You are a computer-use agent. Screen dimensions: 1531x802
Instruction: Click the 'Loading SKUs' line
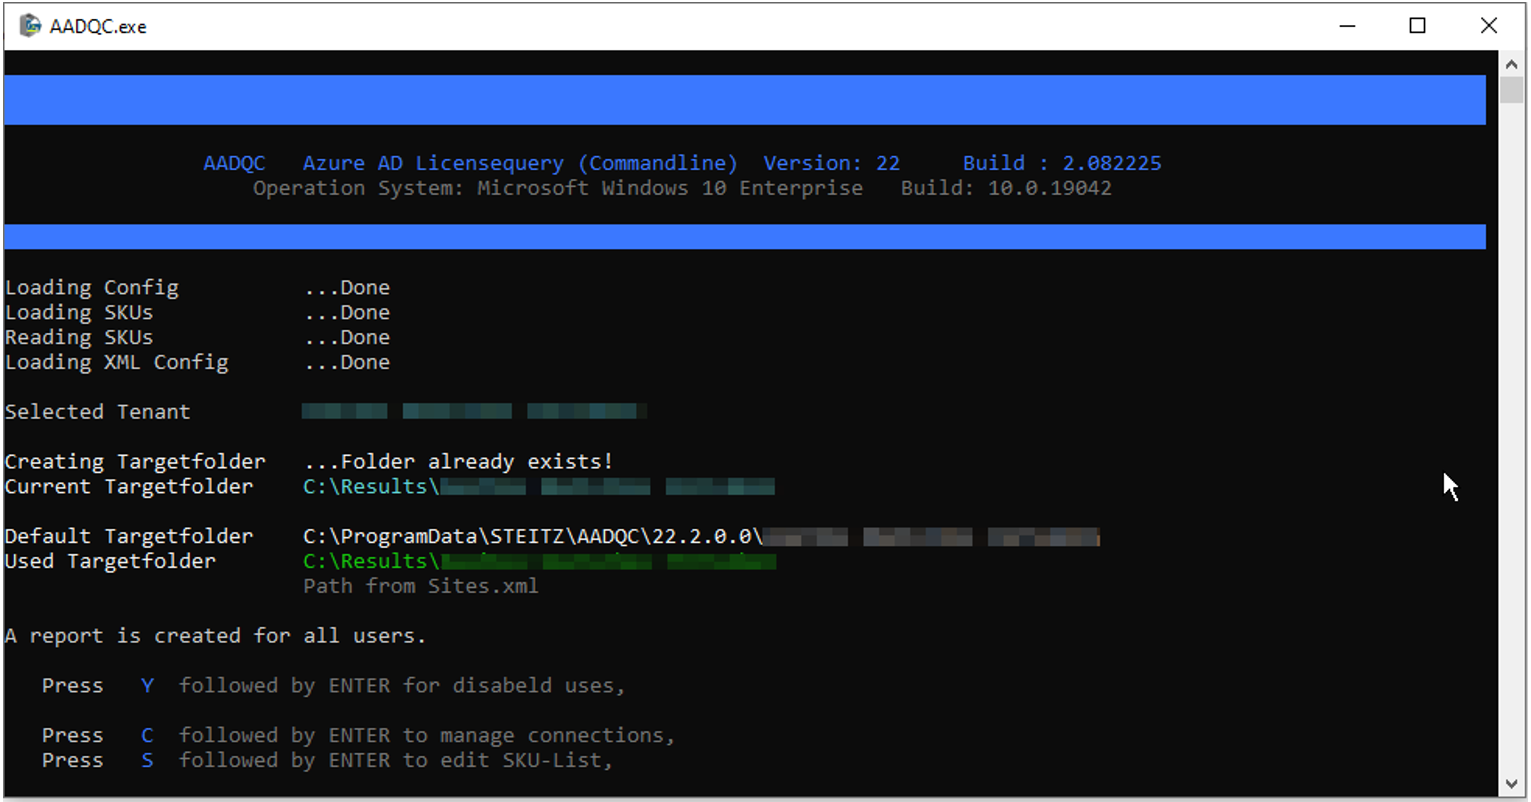(x=79, y=313)
